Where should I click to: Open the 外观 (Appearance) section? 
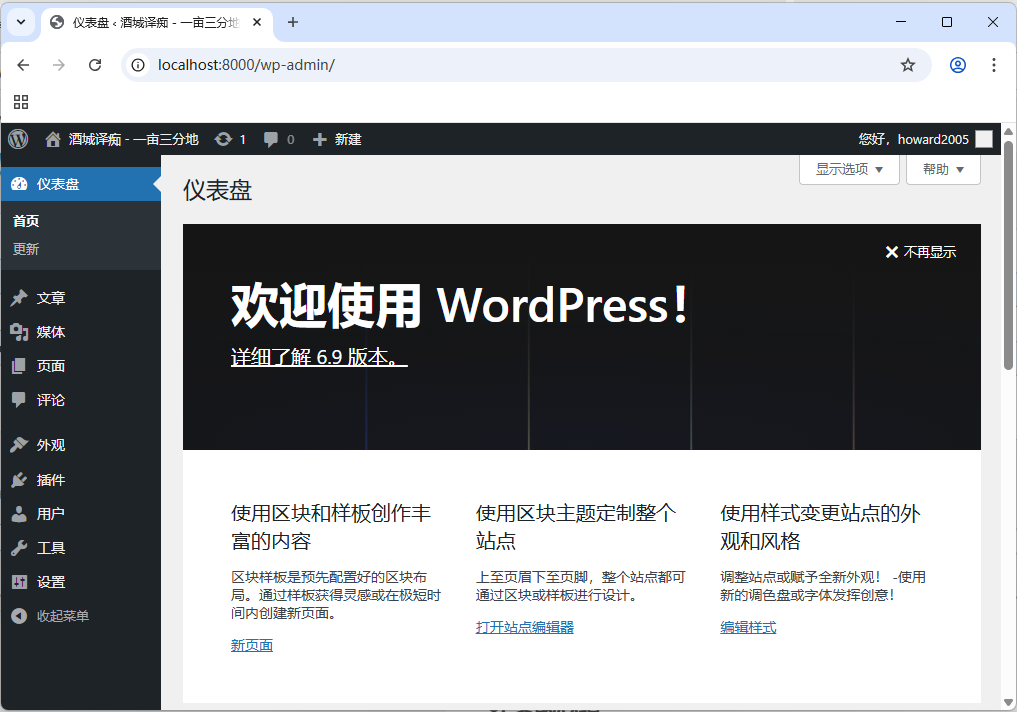pos(52,444)
